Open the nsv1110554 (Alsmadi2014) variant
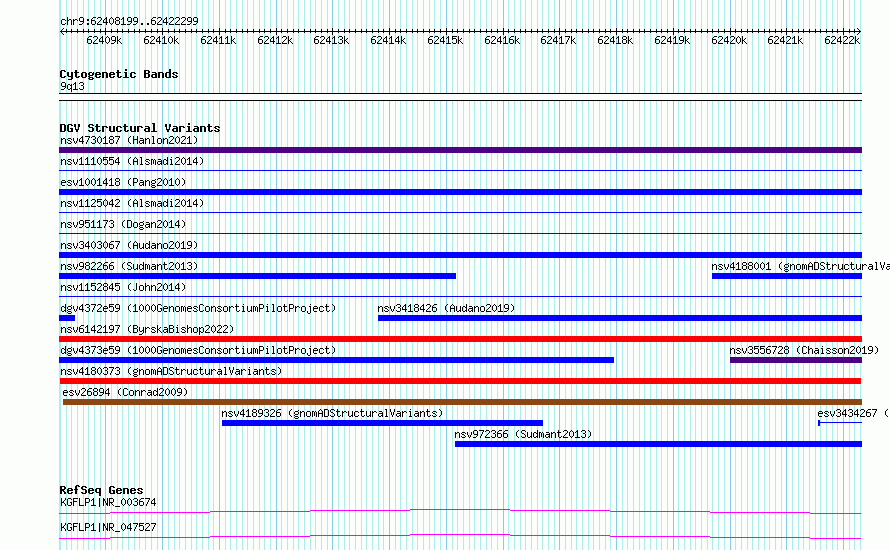 [x=132, y=161]
